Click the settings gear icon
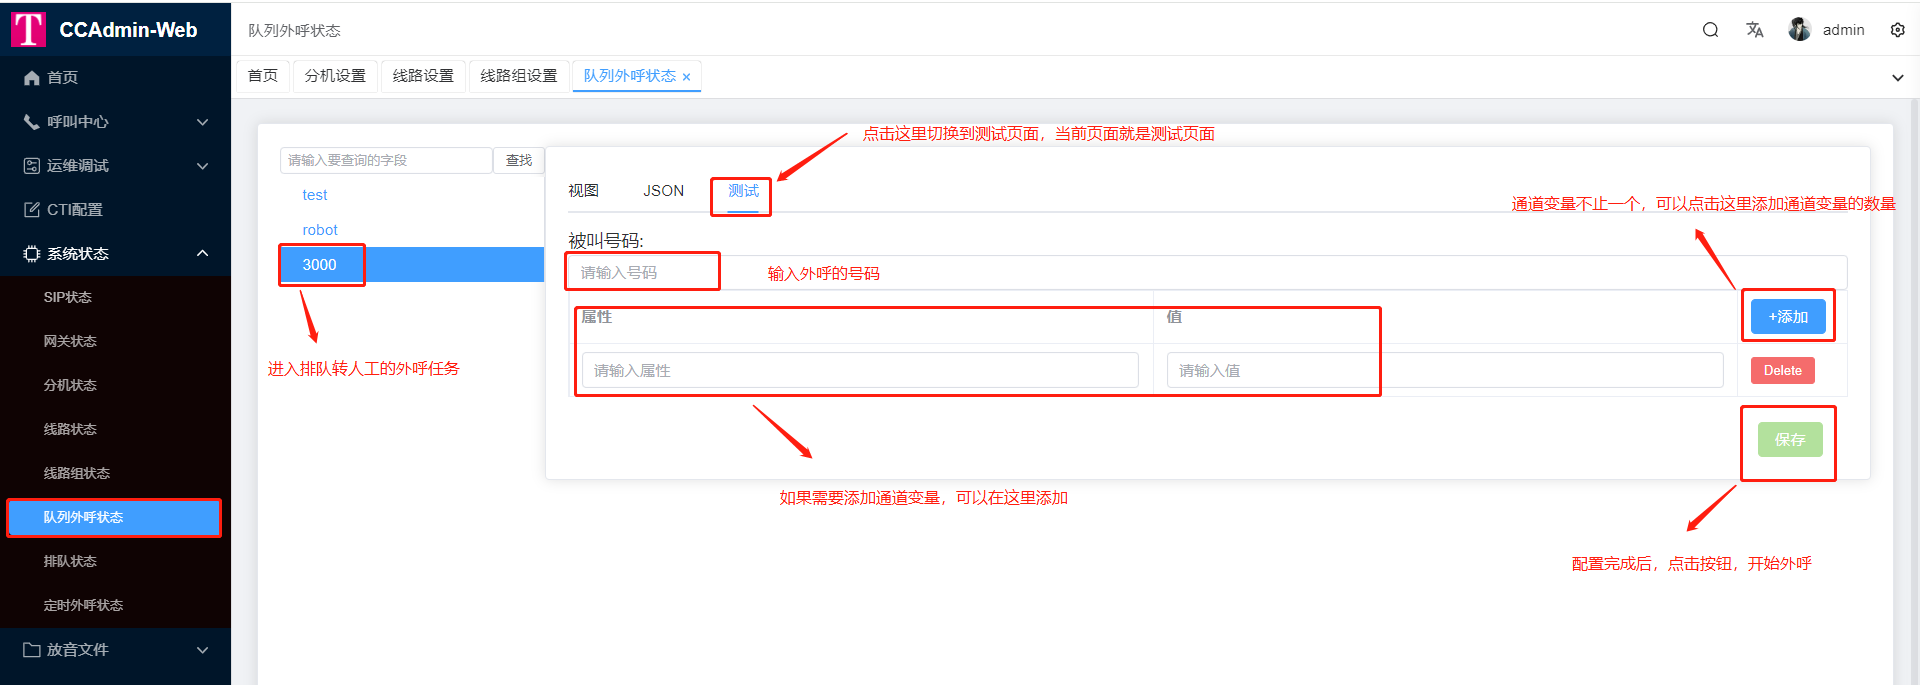 (x=1897, y=30)
